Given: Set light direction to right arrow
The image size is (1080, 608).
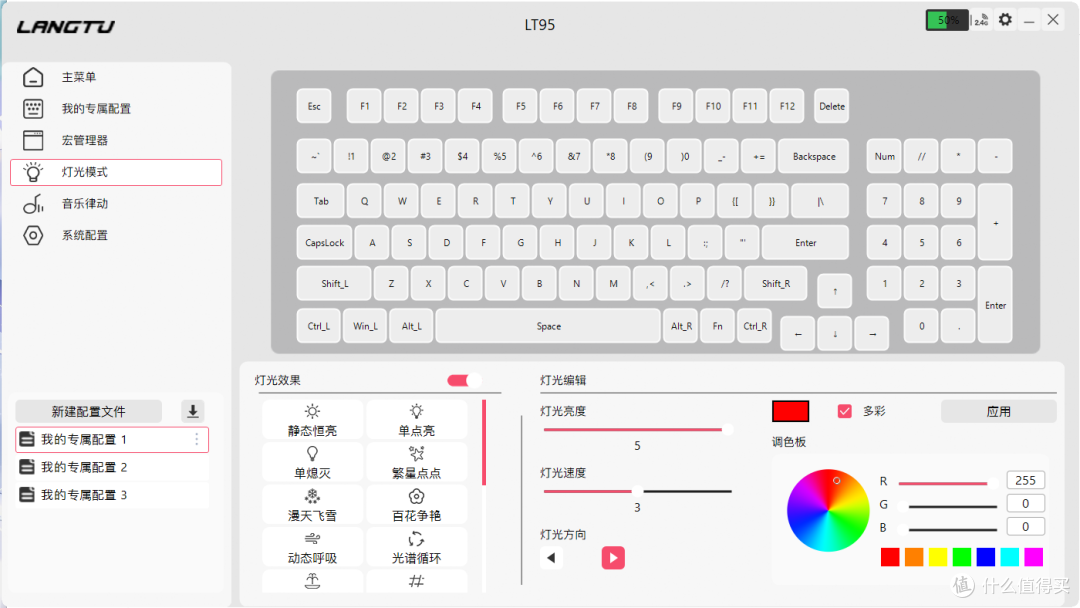Looking at the screenshot, I should [613, 558].
